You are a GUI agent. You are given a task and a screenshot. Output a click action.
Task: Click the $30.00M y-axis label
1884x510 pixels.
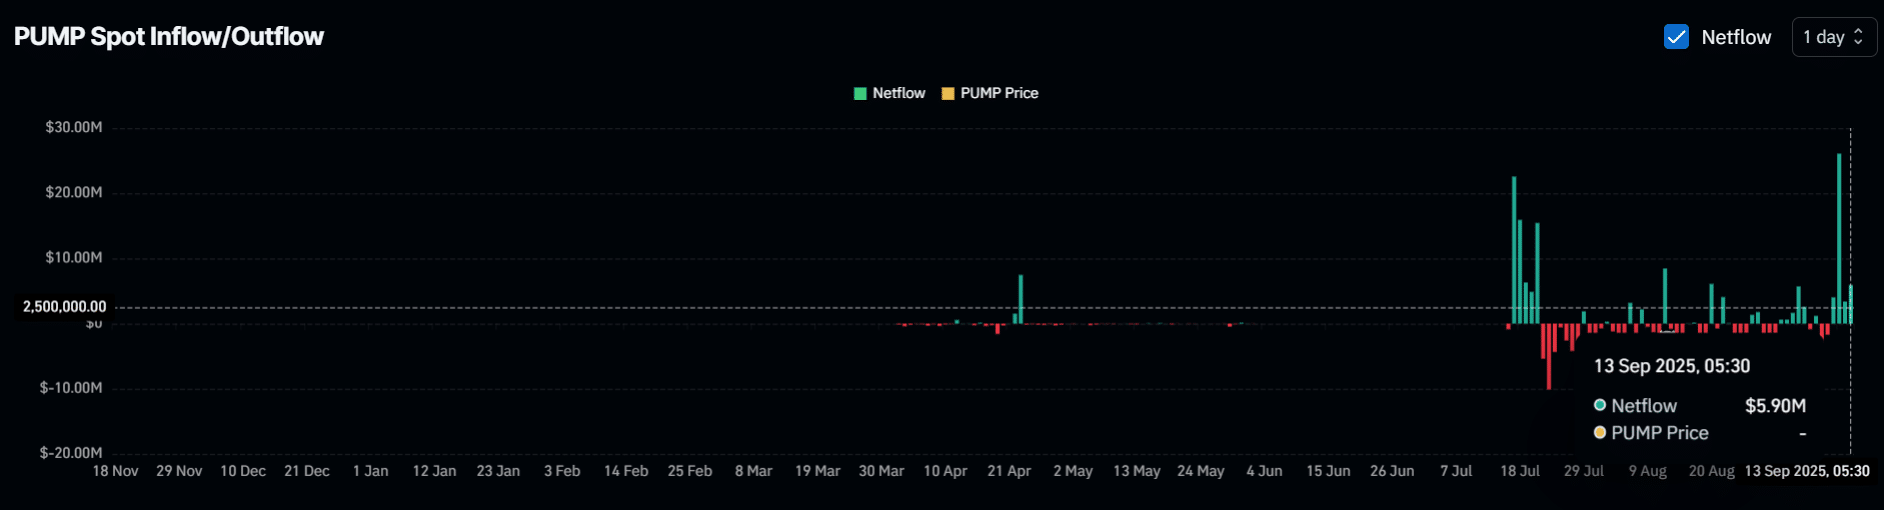pos(74,128)
